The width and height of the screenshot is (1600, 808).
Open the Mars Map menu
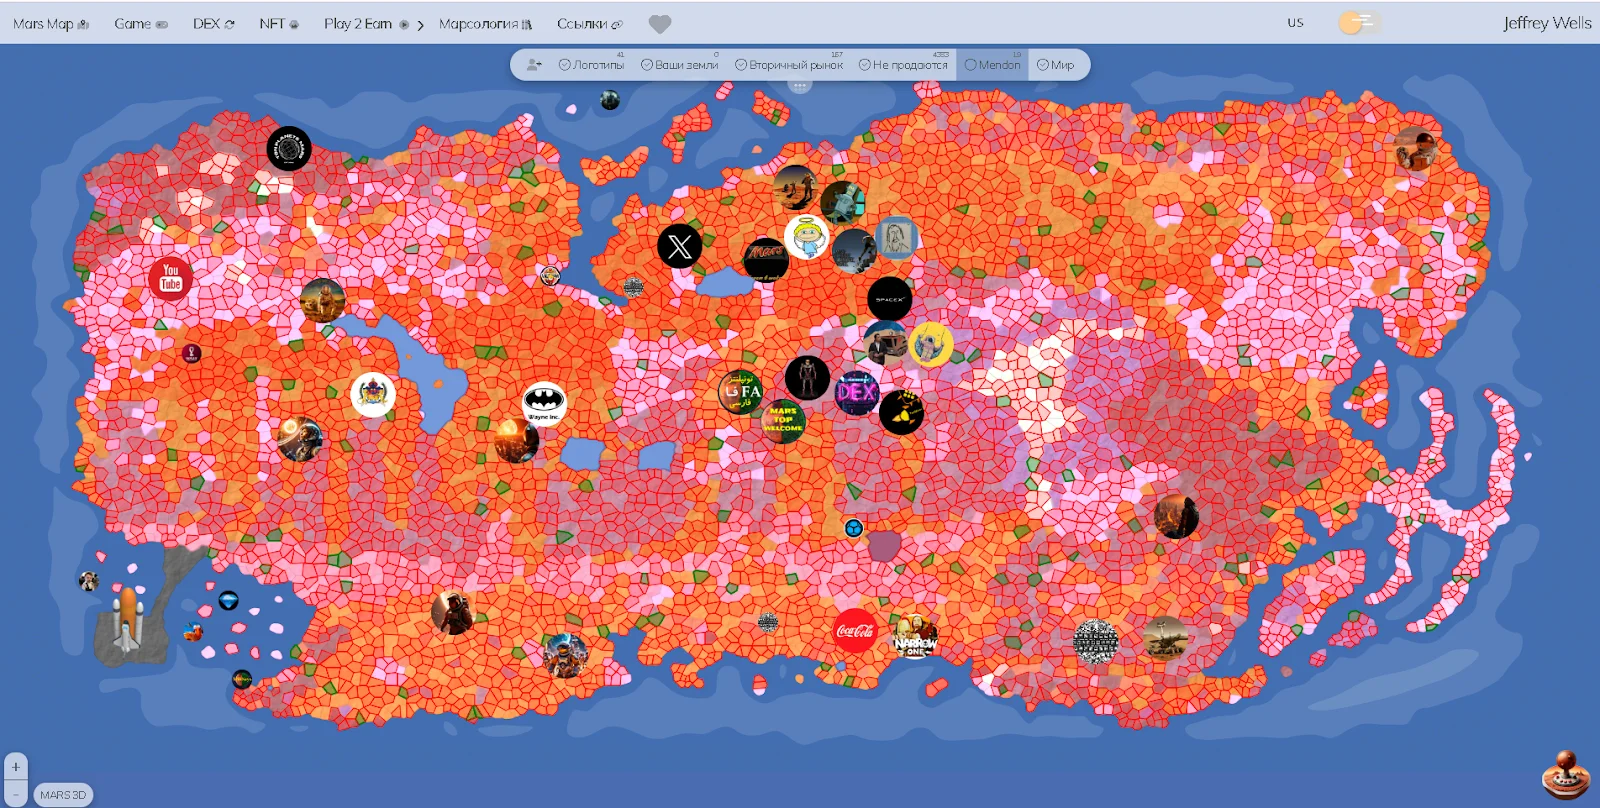point(51,24)
